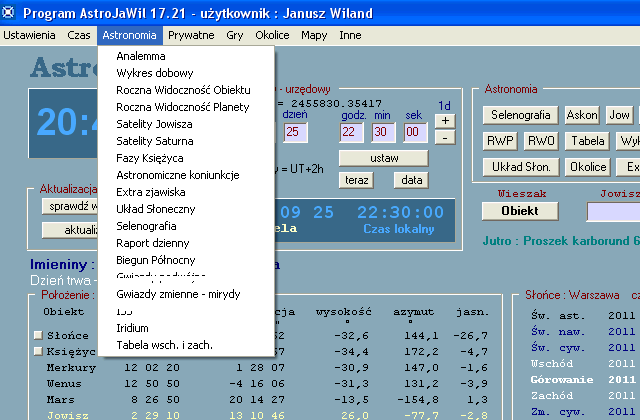
Task: Click the aktualiz button in Aktualizacja
Action: tap(70, 230)
